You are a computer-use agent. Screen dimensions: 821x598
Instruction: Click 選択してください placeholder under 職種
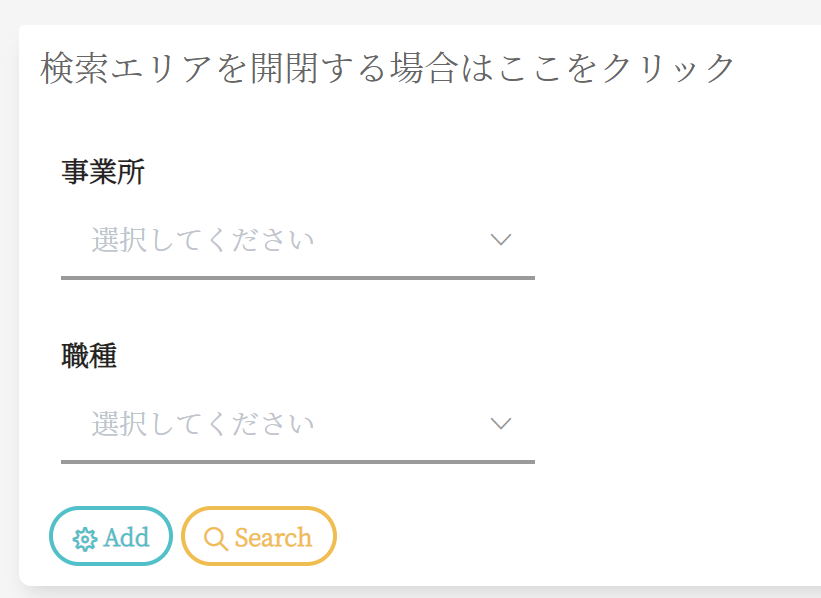[203, 425]
